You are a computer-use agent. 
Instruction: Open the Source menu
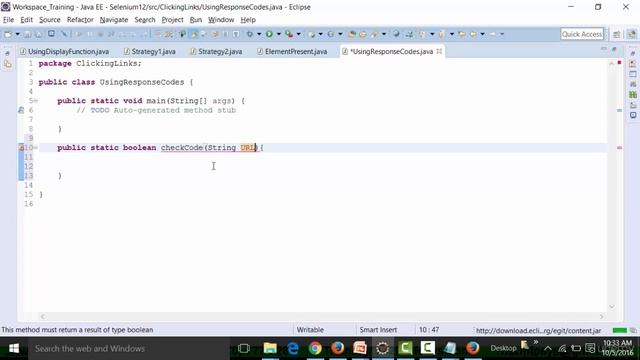click(49, 20)
